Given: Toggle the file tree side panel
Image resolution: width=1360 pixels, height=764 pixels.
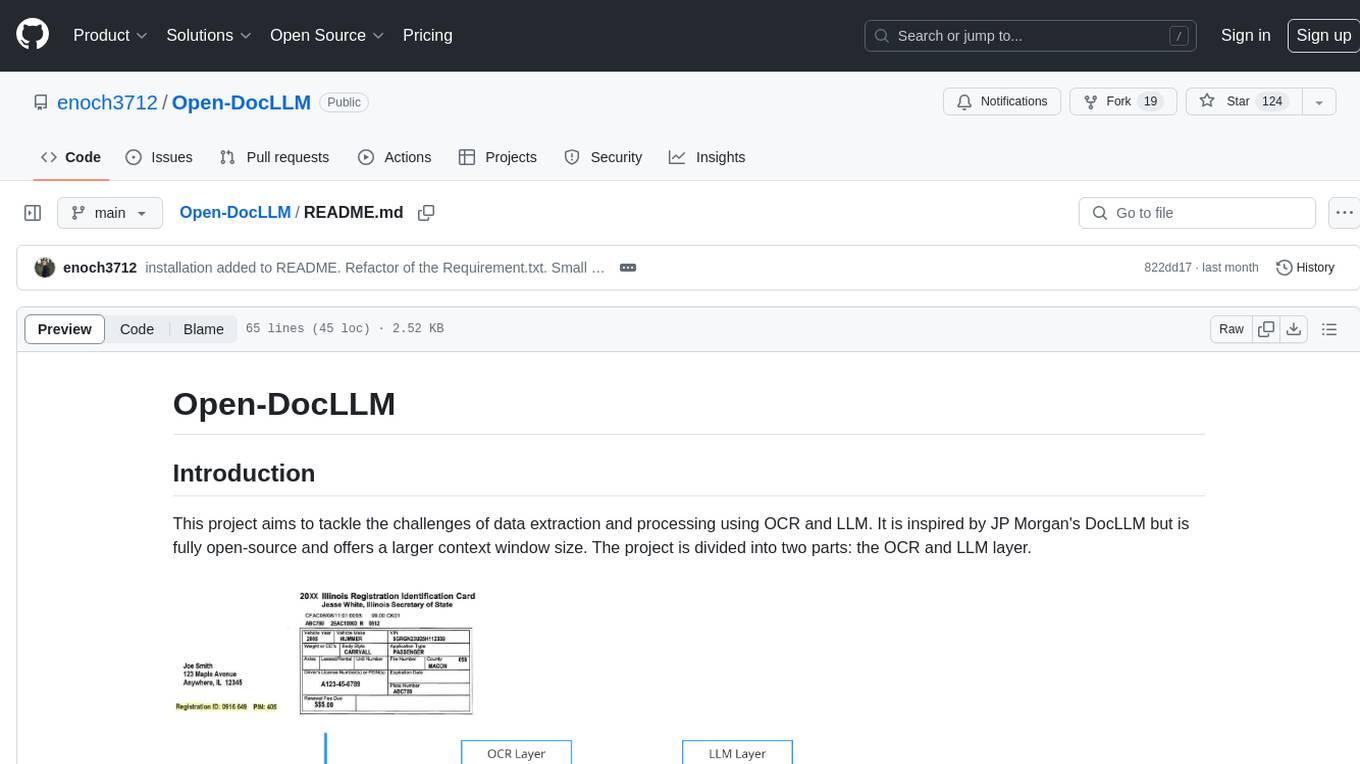Looking at the screenshot, I should 33,213.
